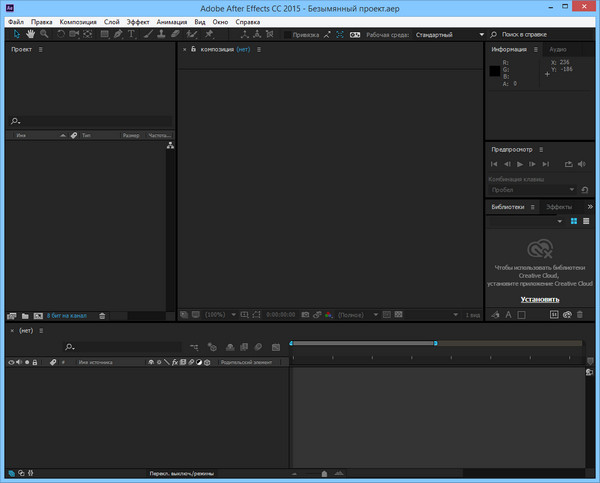Click the Установить link

tap(540, 299)
